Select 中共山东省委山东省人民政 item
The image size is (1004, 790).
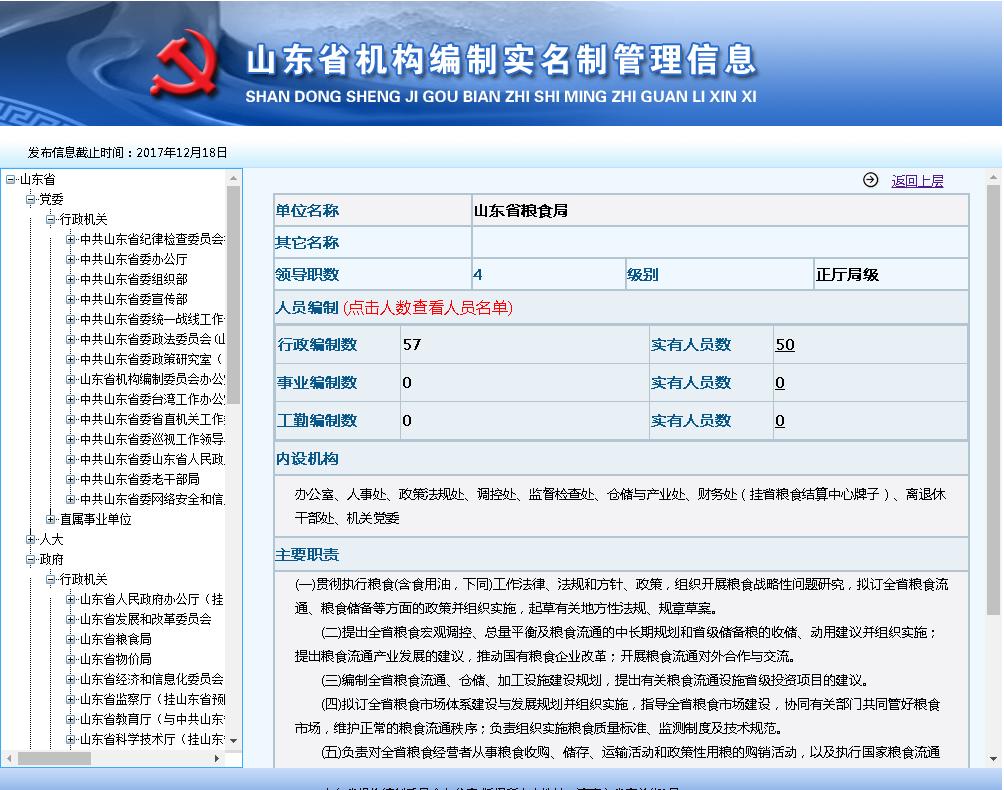pos(152,459)
